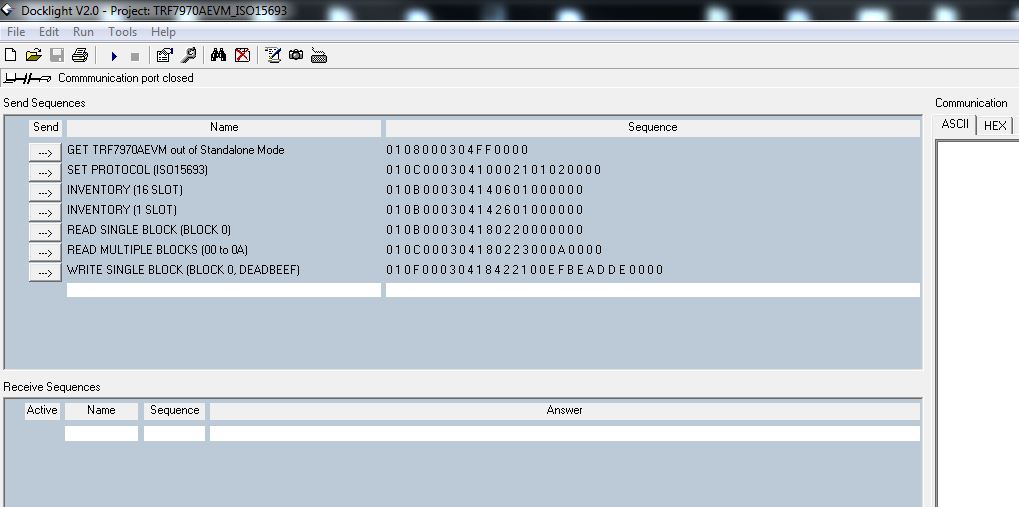This screenshot has height=507, width=1019.
Task: Send the INVENTORY (1 SLOT) sequence
Action: tap(45, 213)
